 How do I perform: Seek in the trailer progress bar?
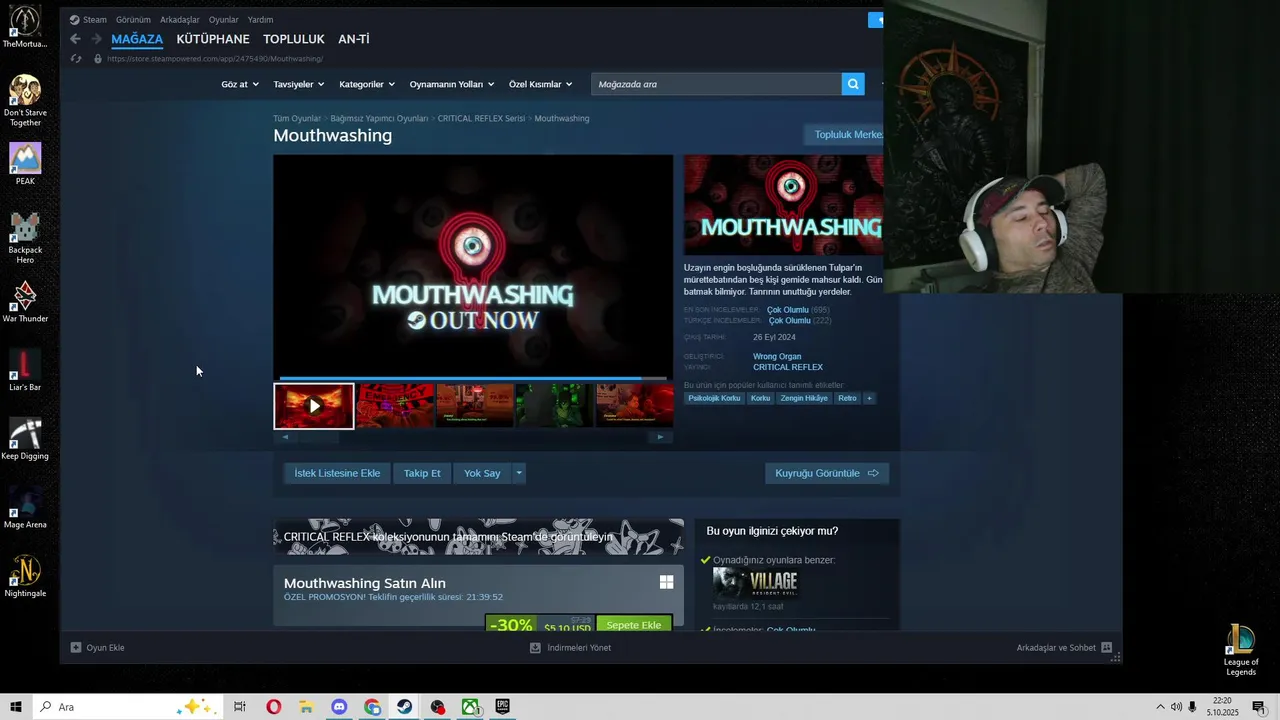(x=473, y=378)
